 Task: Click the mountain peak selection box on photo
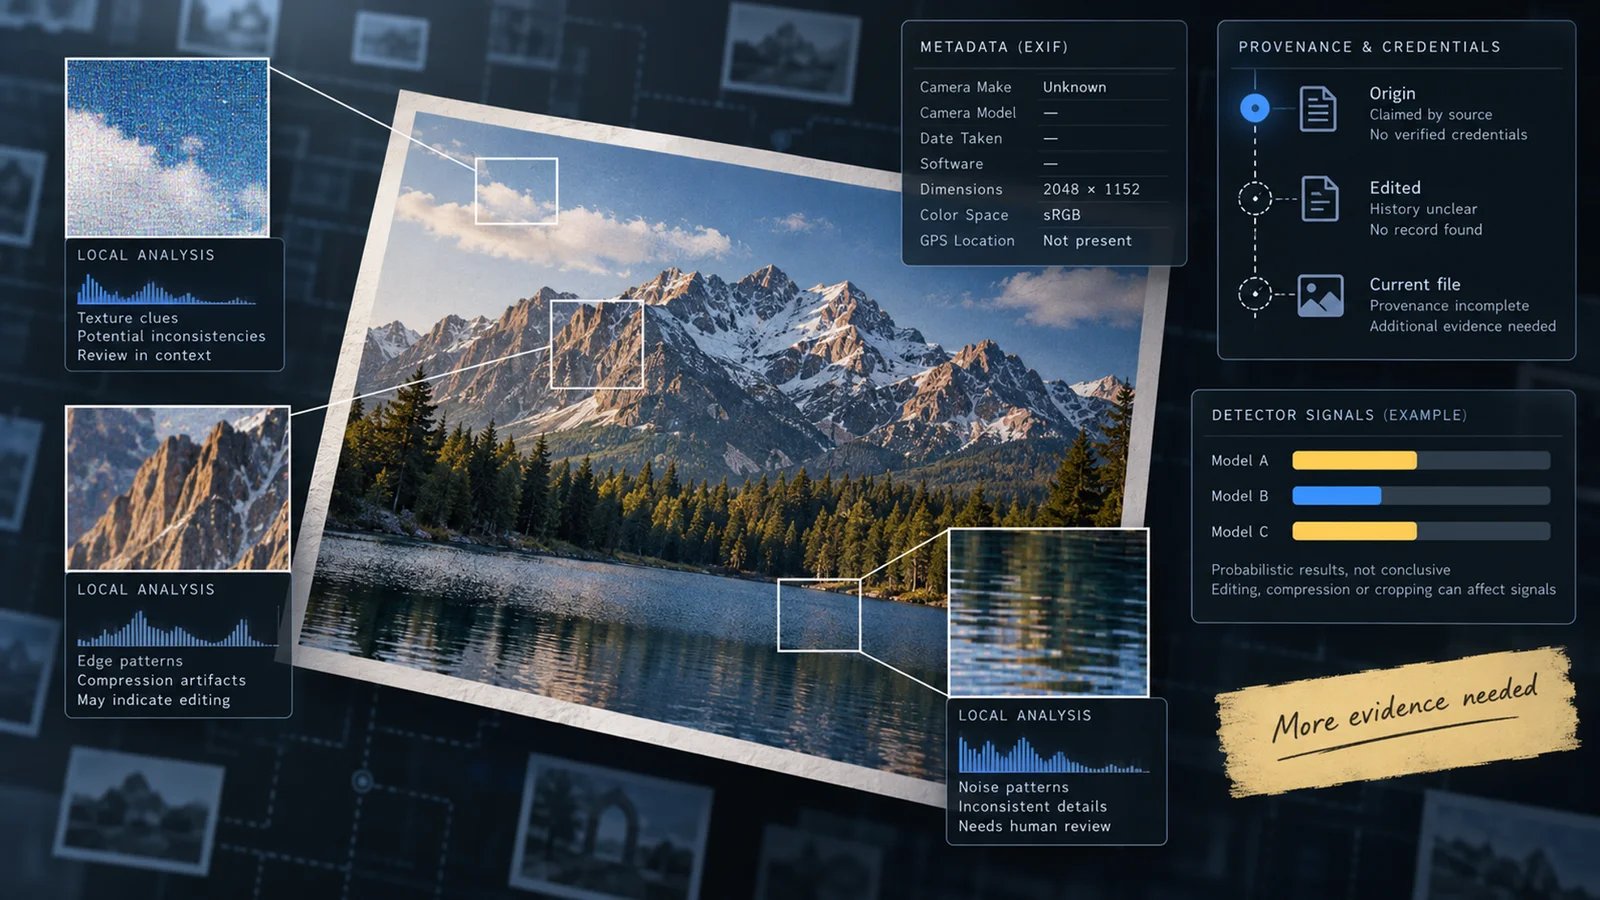point(597,344)
